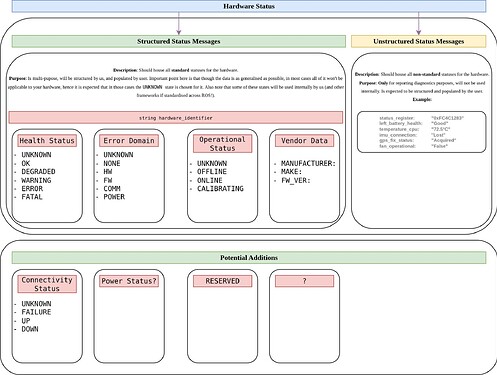Click POWER in the Error Domain list
Image resolution: width=497 pixels, height=375 pixels.
pyautogui.click(x=114, y=197)
